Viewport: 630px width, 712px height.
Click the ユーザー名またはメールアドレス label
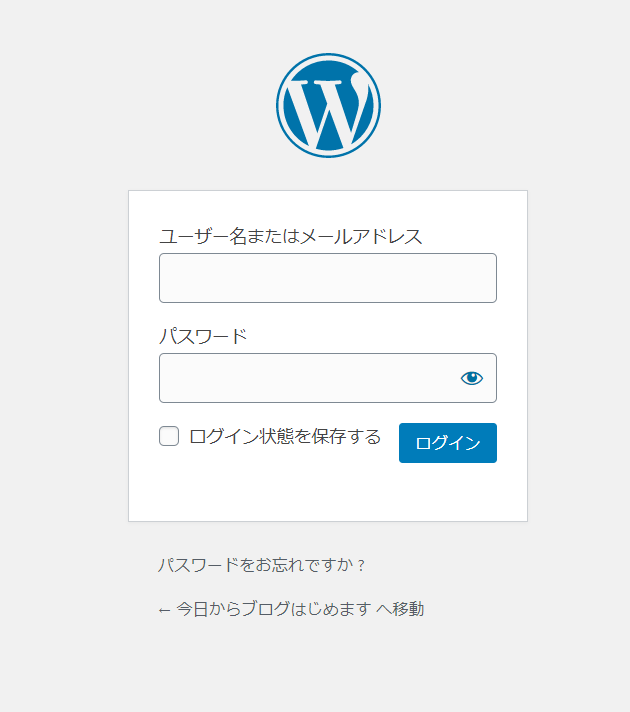click(x=291, y=236)
